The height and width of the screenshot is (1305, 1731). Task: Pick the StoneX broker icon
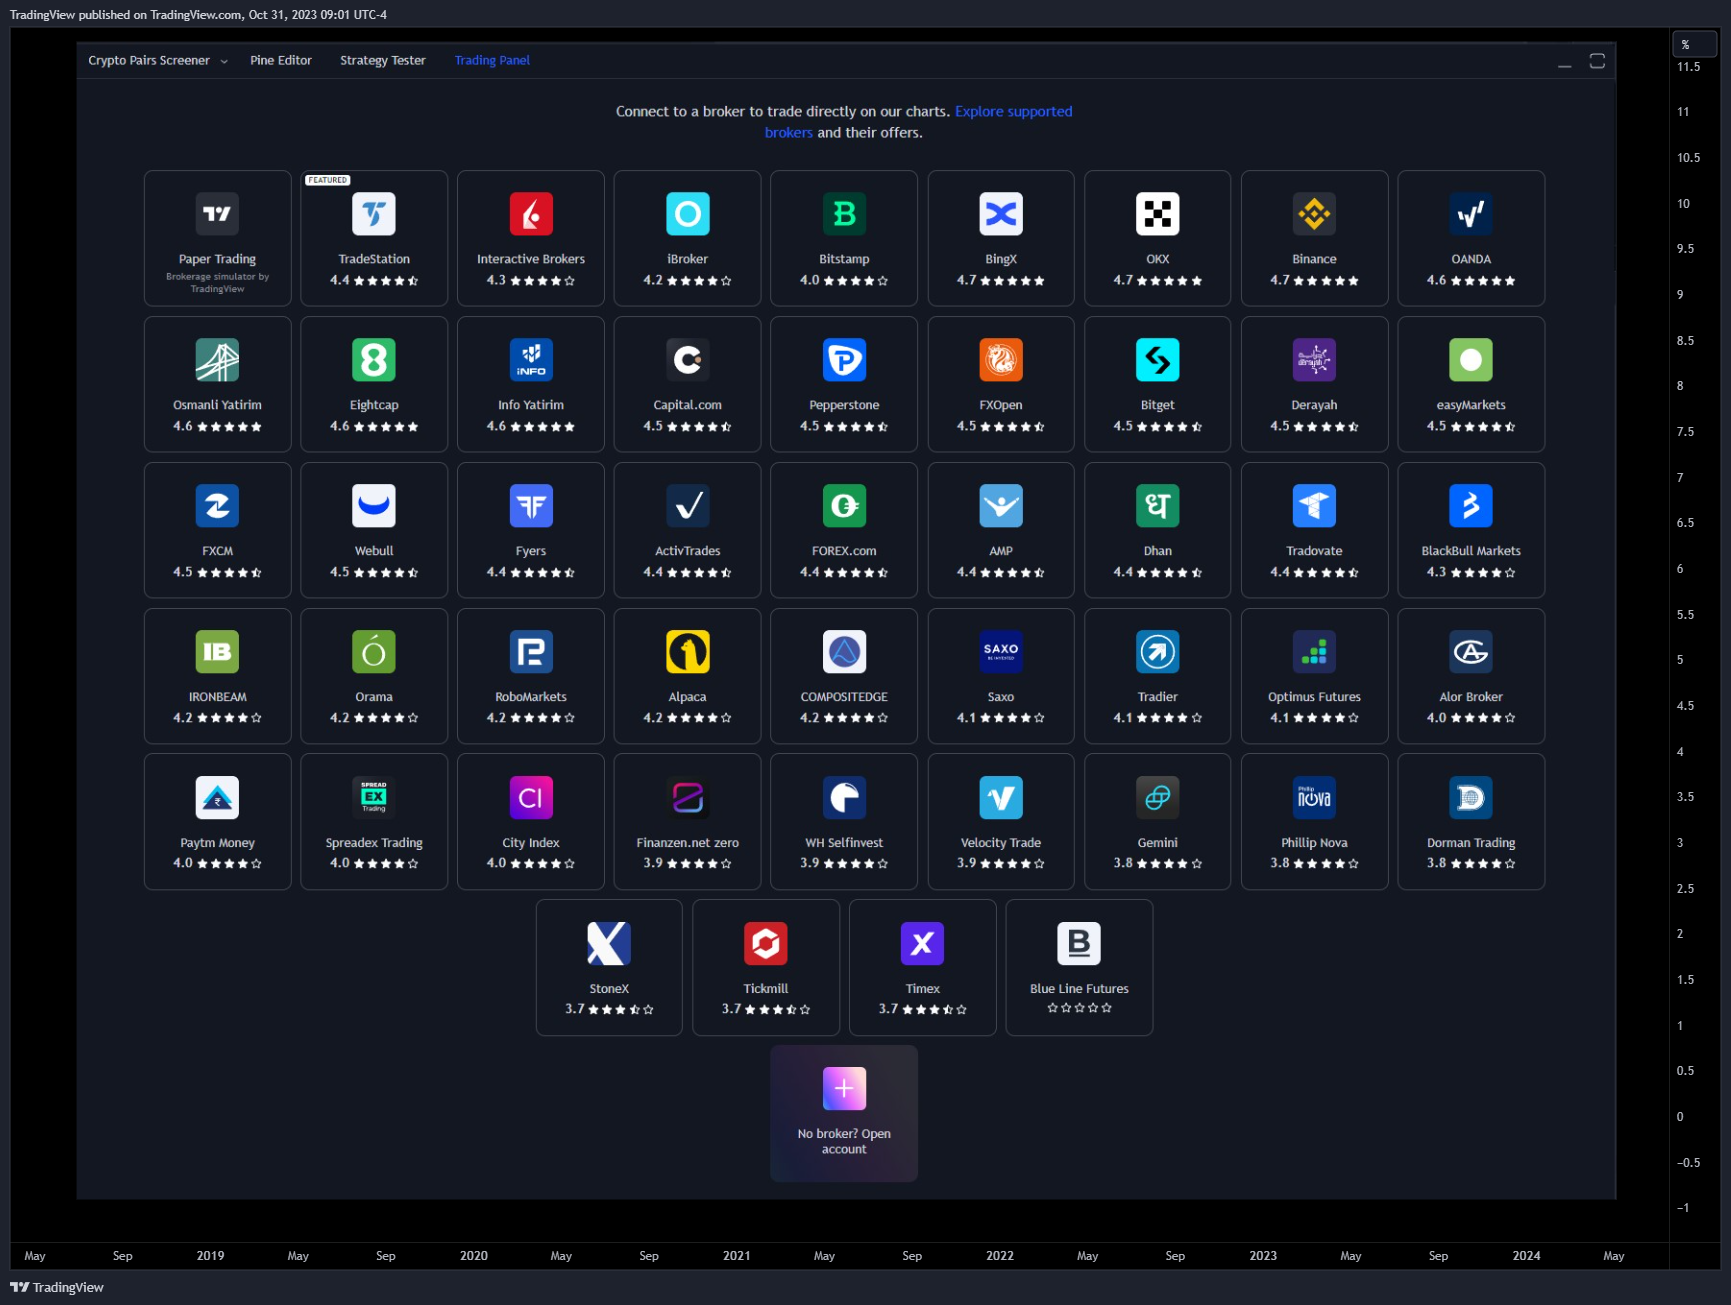[x=609, y=944]
